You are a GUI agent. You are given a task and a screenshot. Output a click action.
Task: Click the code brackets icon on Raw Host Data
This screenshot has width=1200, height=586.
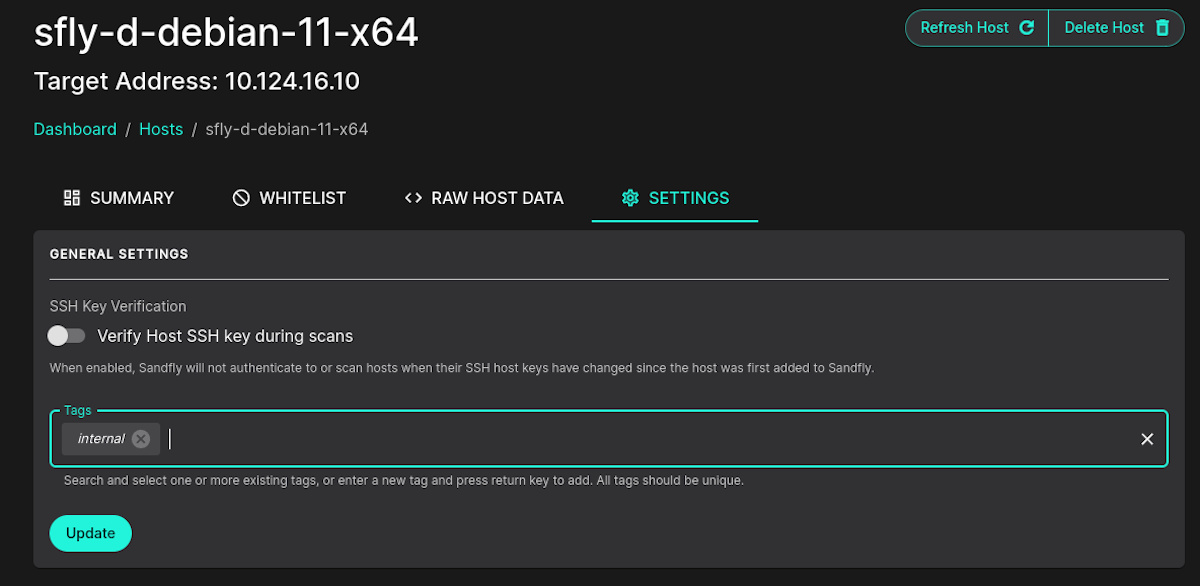[x=413, y=197]
